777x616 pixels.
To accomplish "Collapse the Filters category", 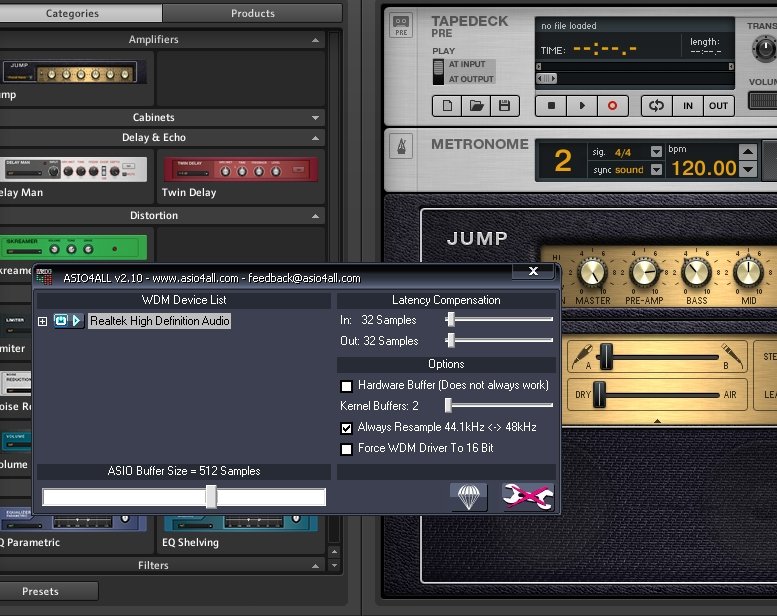I will click(x=315, y=566).
